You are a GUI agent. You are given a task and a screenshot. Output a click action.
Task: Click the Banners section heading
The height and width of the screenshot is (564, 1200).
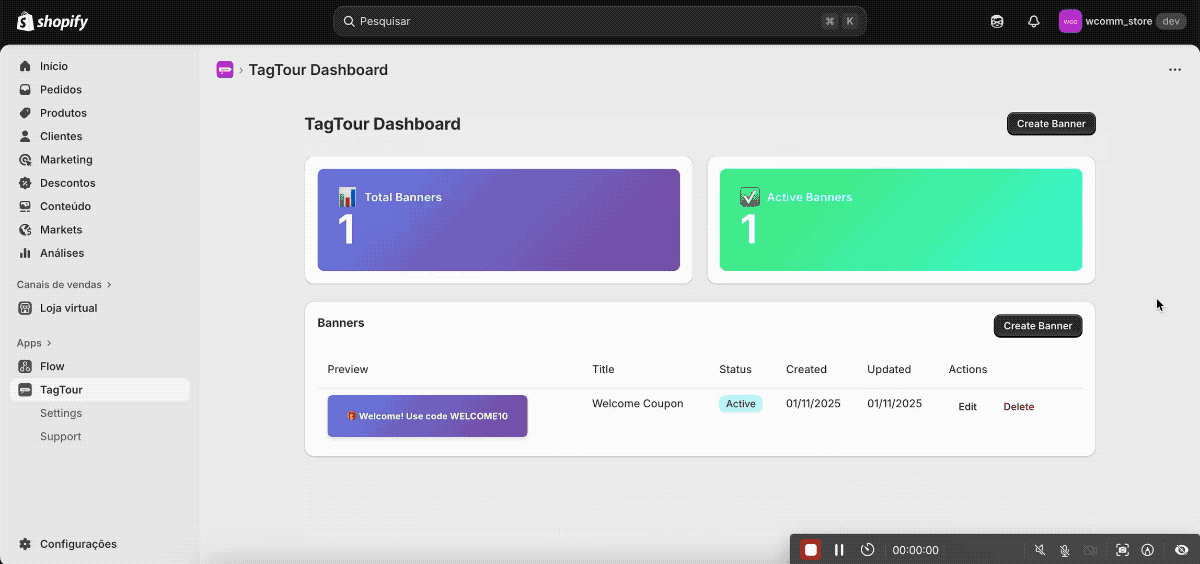click(341, 323)
